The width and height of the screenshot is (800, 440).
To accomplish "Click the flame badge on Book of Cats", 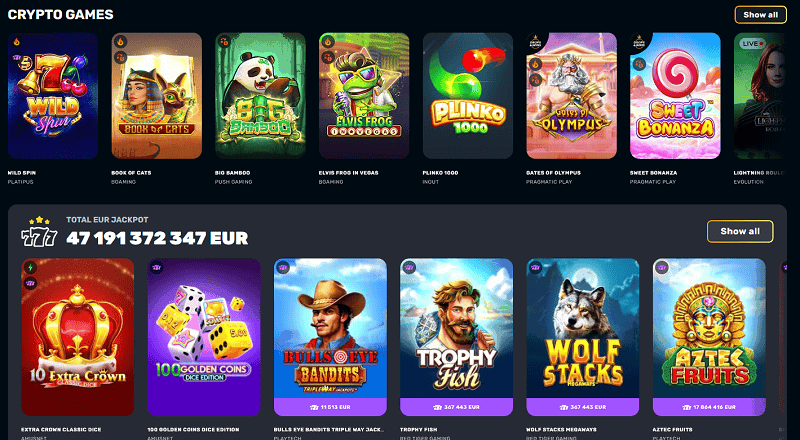I will pyautogui.click(x=121, y=42).
